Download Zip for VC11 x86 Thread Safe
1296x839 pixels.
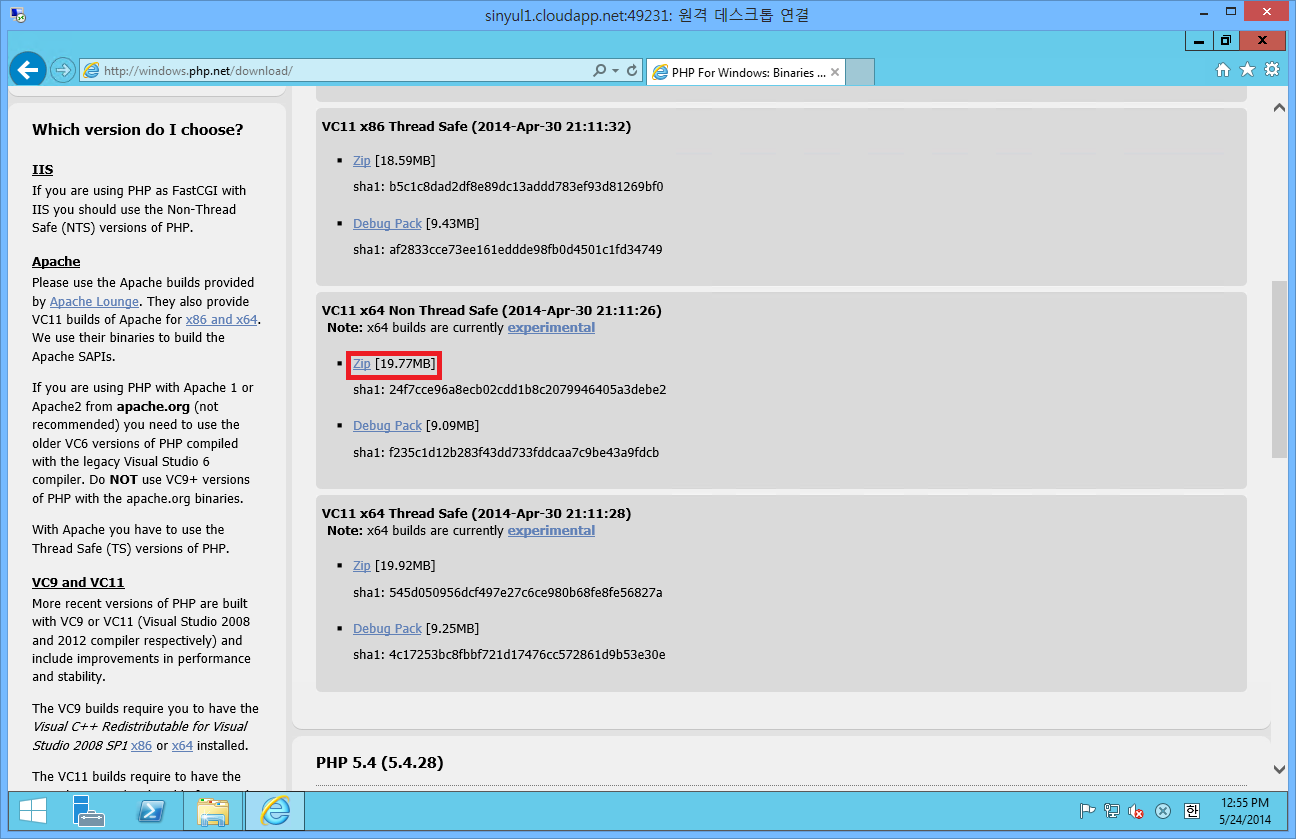[361, 160]
